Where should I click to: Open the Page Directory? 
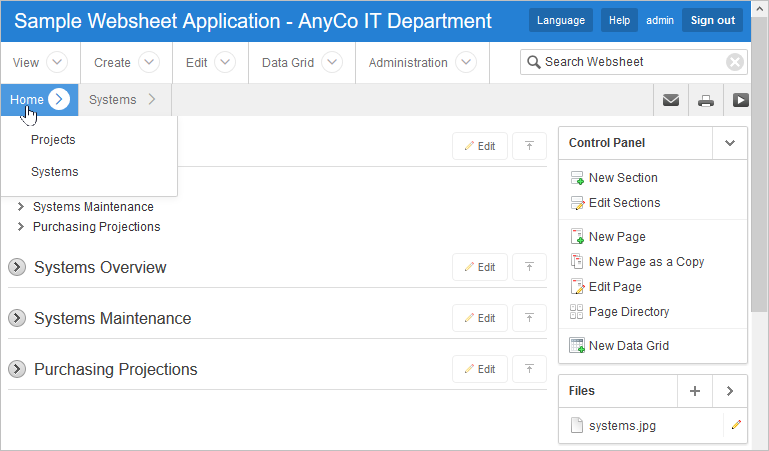pyautogui.click(x=628, y=312)
